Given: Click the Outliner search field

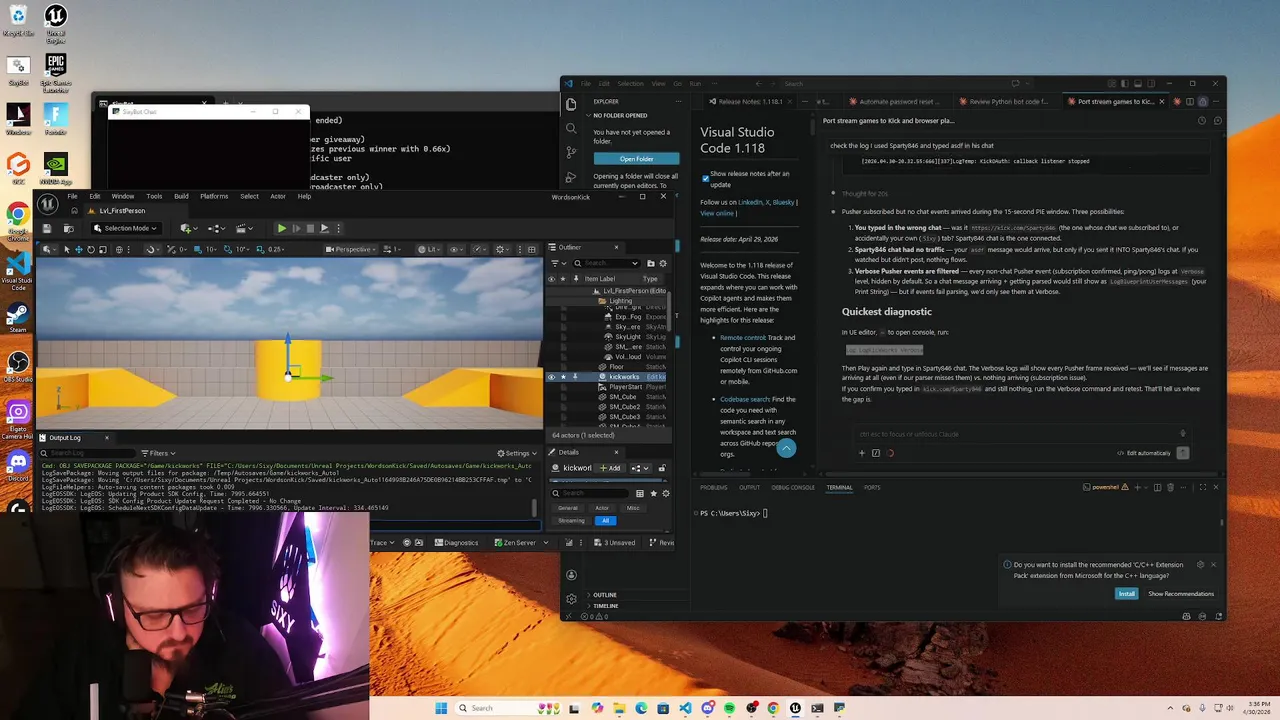Looking at the screenshot, I should click(x=606, y=263).
